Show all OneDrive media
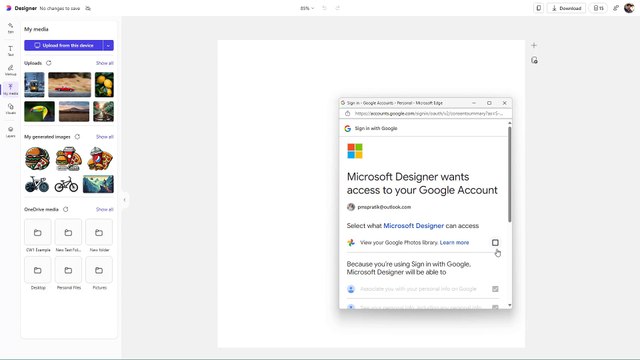Viewport: 640px width, 360px height. pos(104,209)
